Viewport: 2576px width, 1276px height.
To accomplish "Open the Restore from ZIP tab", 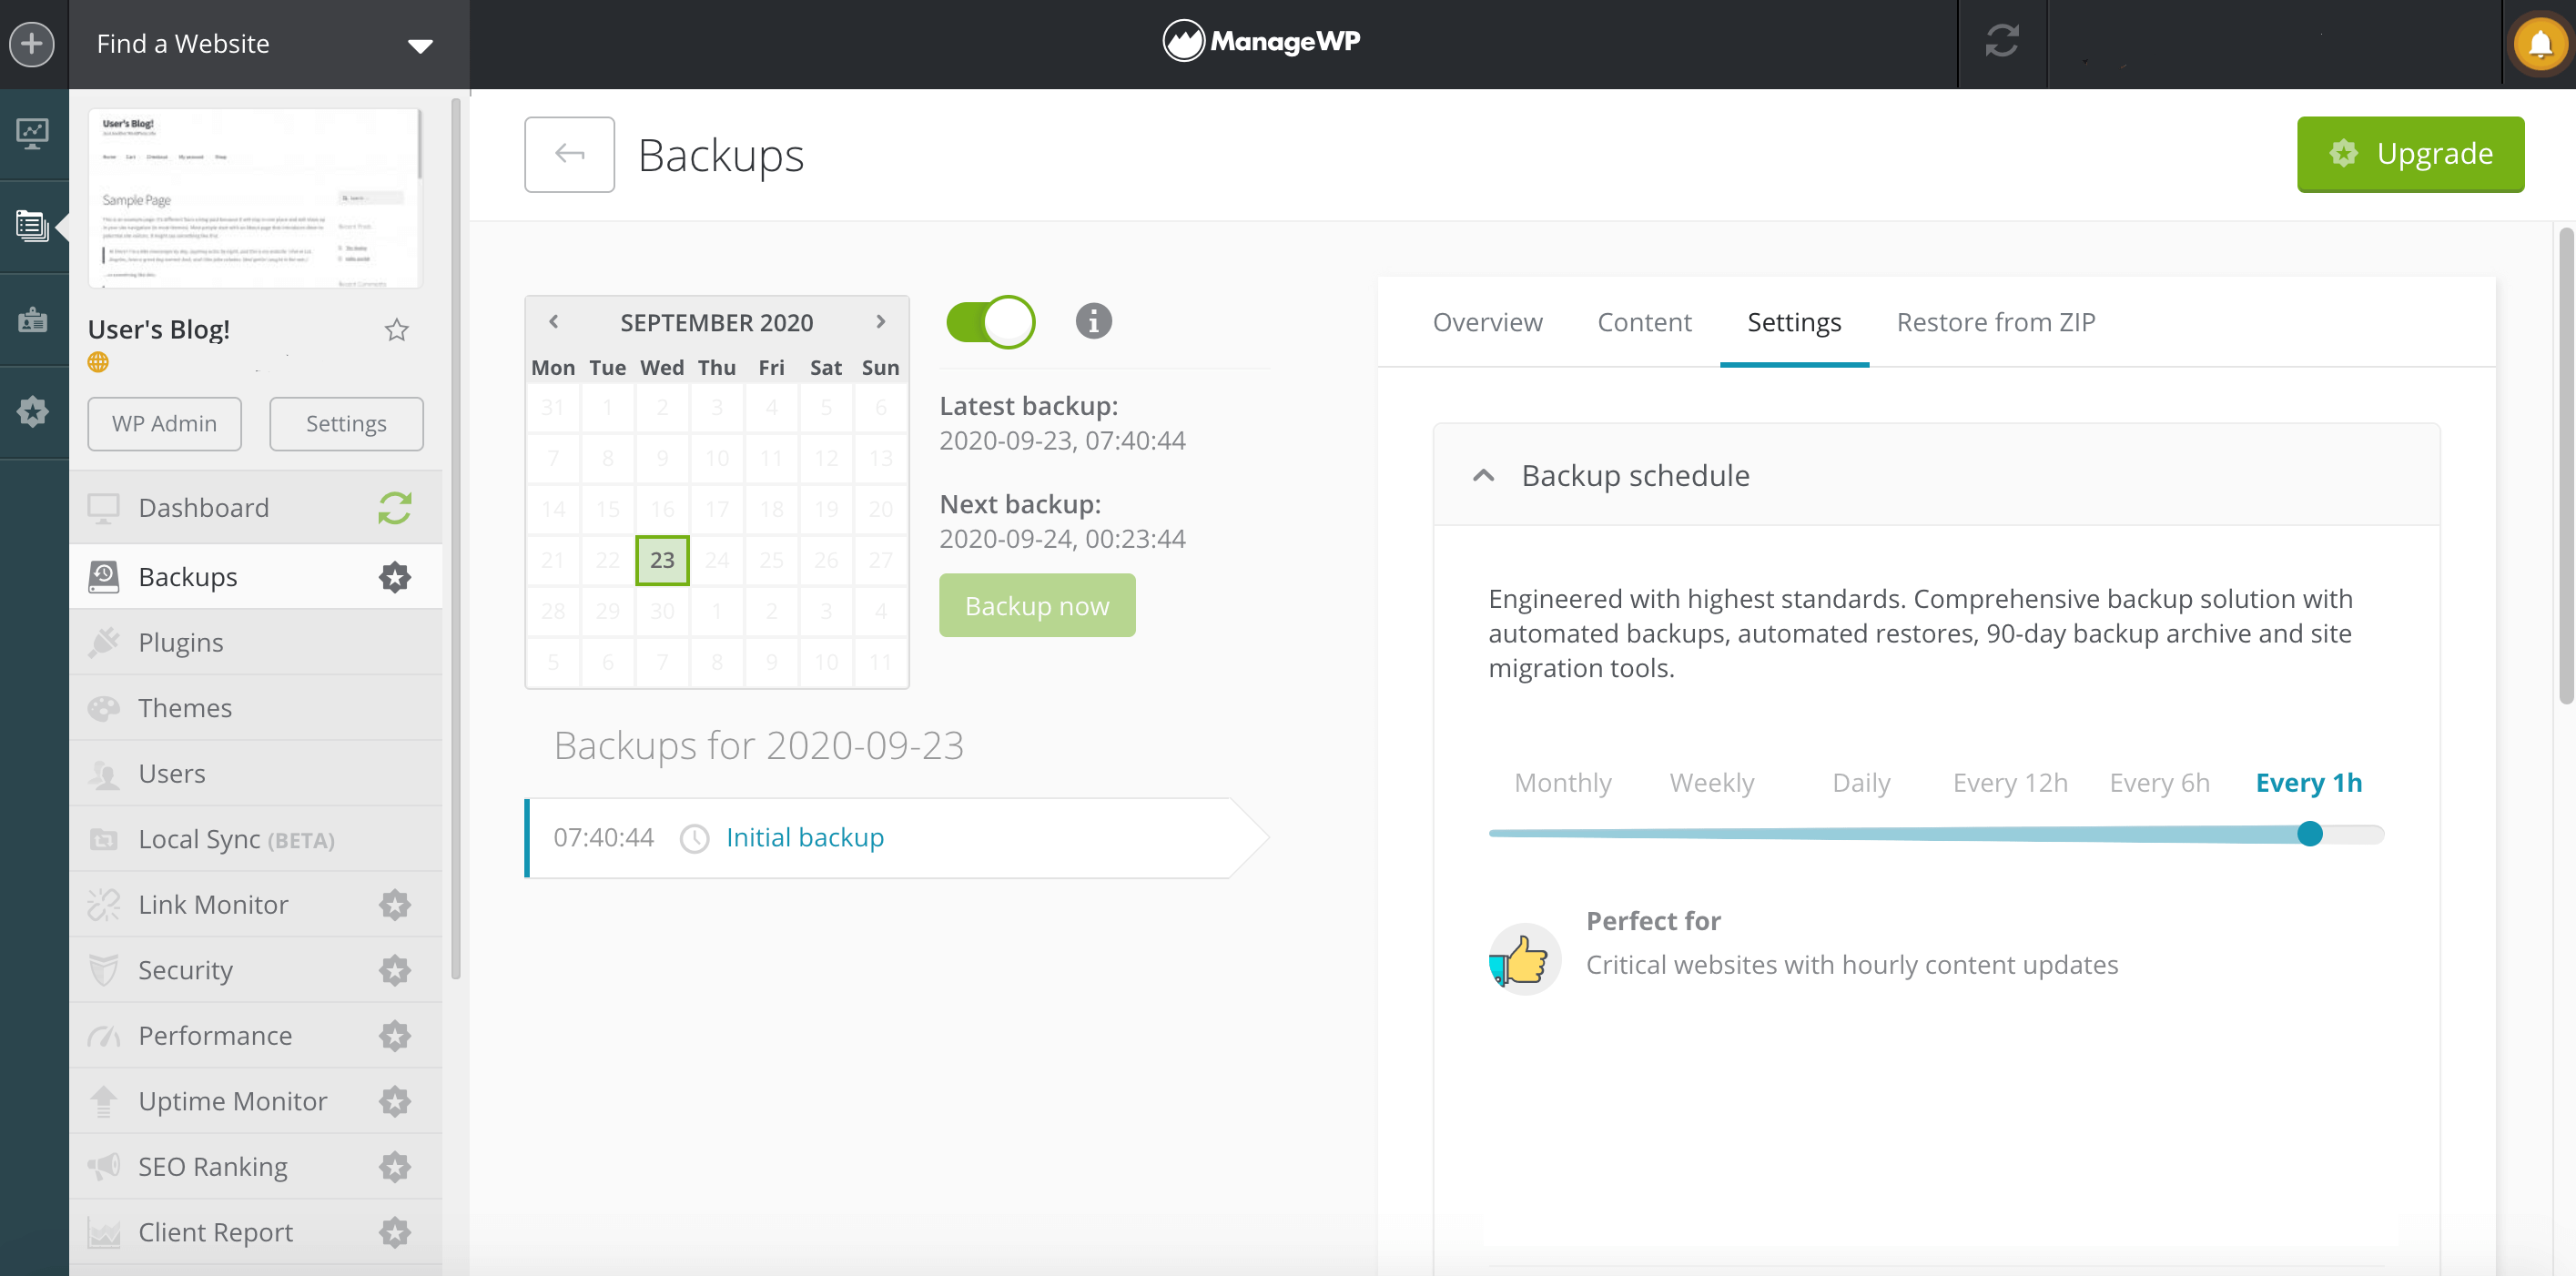I will 1995,322.
